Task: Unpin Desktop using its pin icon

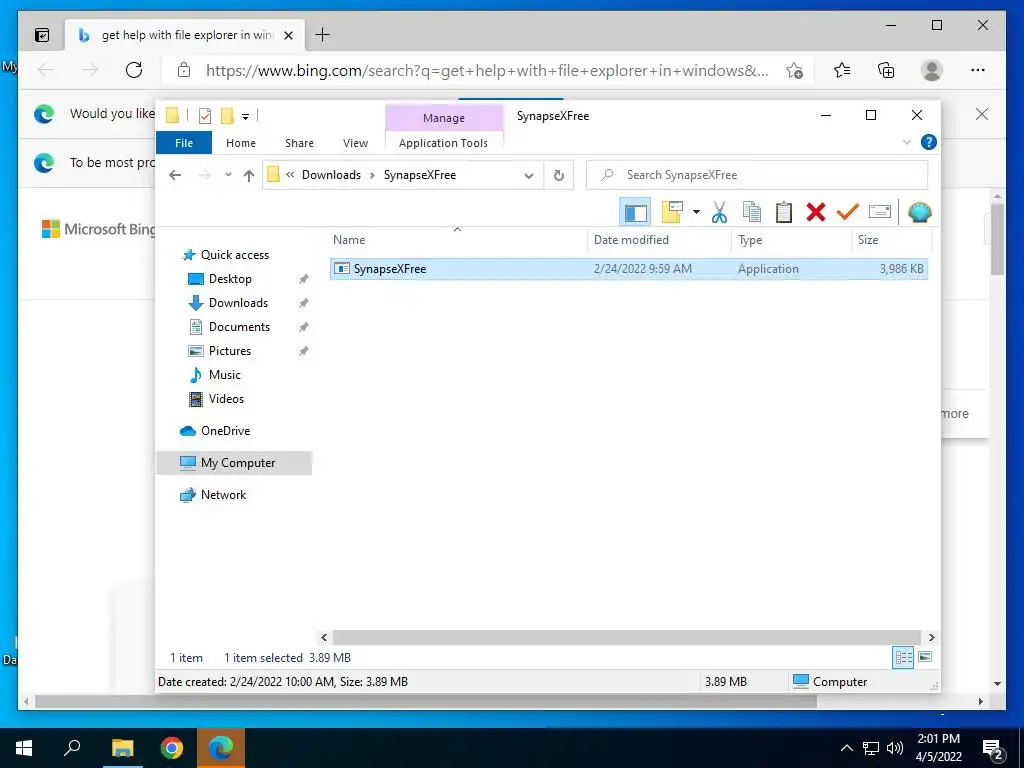Action: (304, 280)
